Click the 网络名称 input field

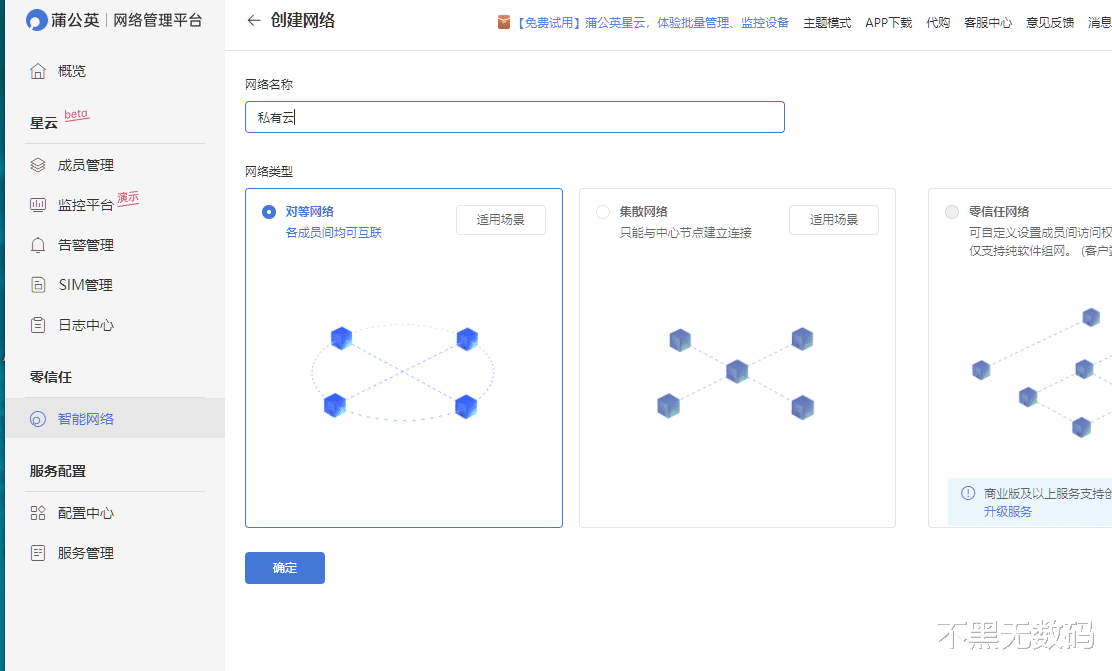514,117
